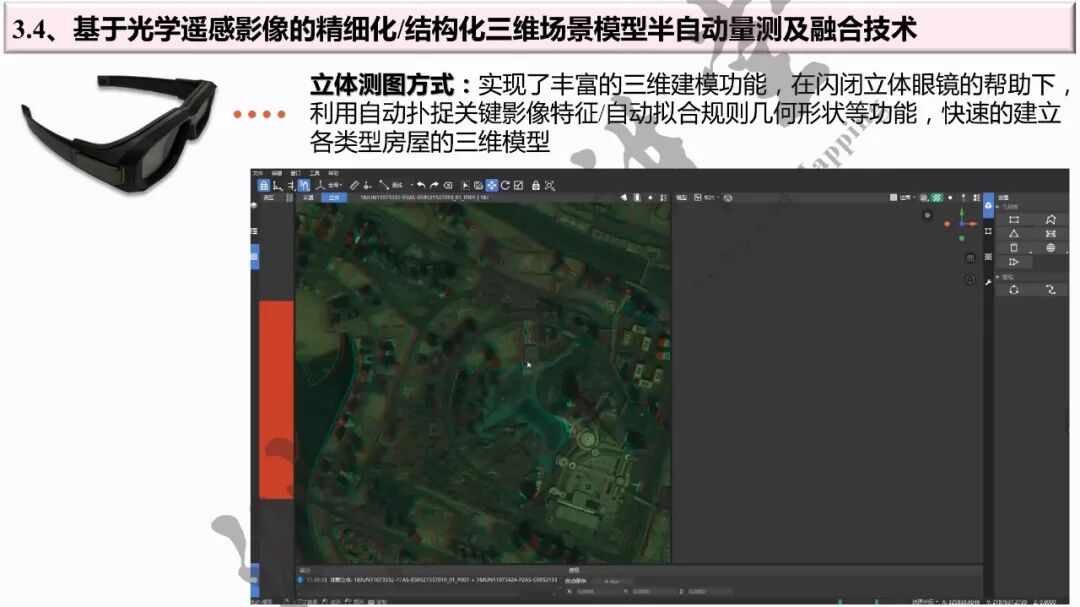
Task: Toggle the up-arrow icon in viewport header
Action: (963, 198)
